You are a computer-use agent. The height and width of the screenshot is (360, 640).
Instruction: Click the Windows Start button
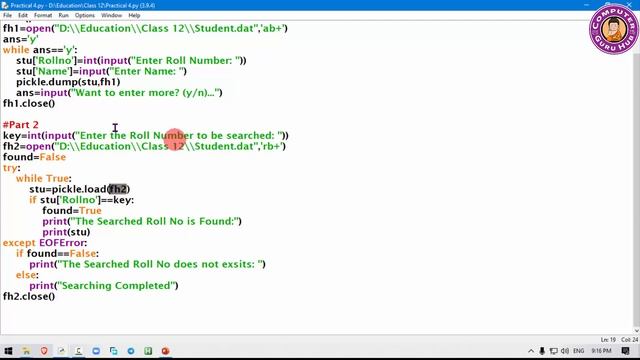[x=9, y=351]
